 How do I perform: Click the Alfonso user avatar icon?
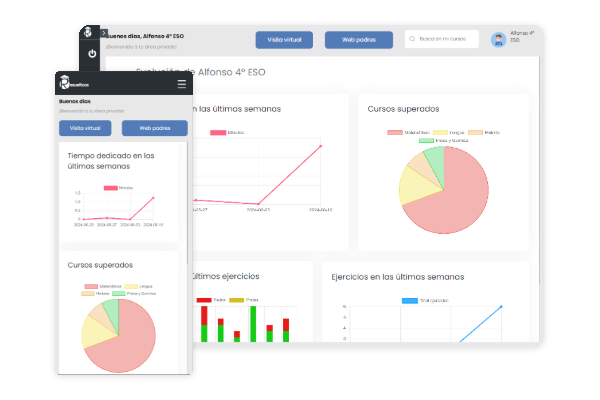498,40
